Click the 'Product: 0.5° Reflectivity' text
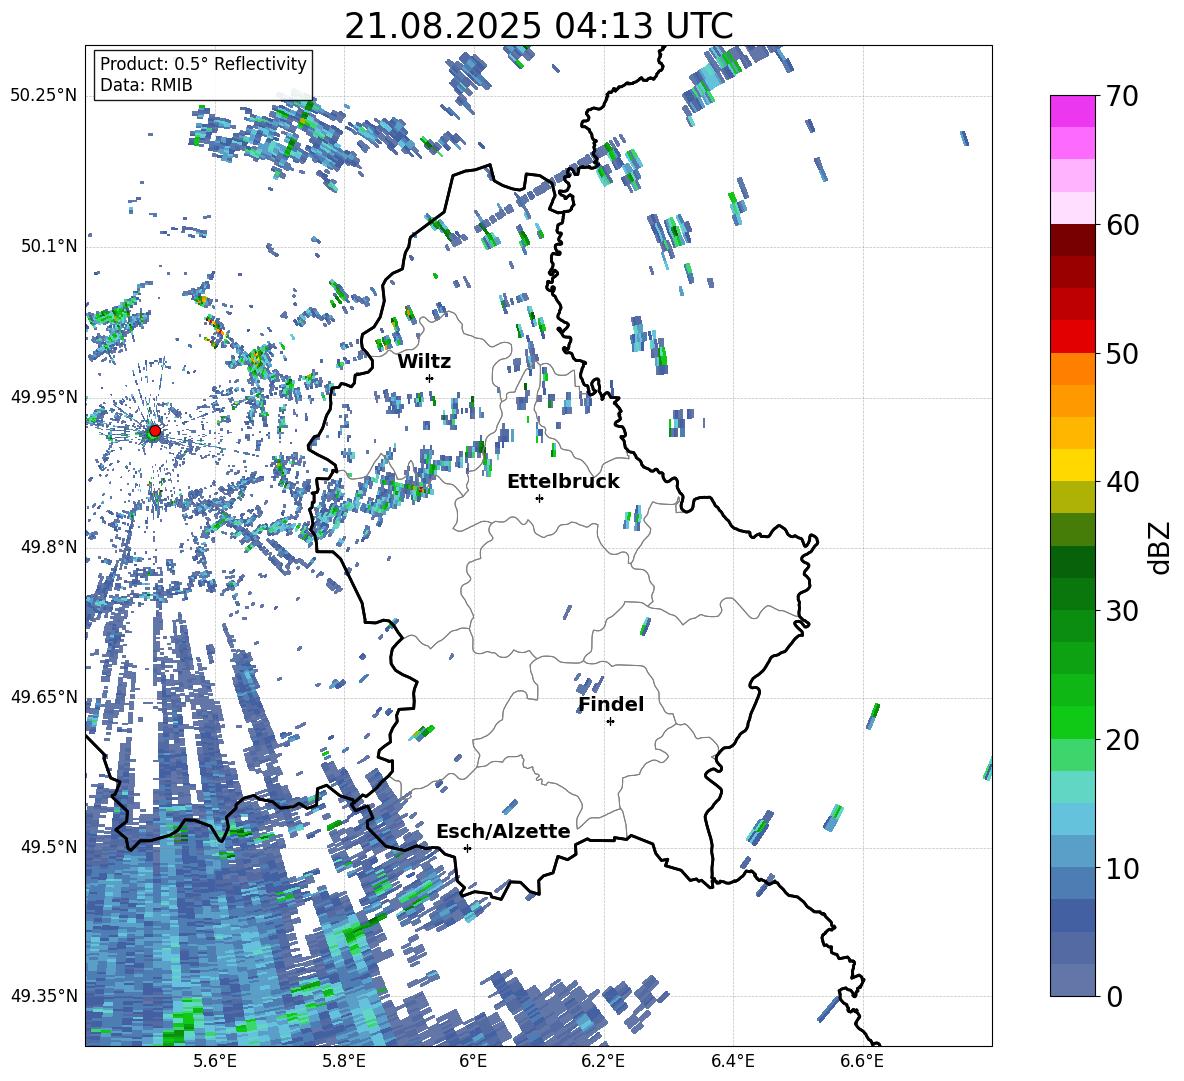The image size is (1184, 1081). click(203, 64)
